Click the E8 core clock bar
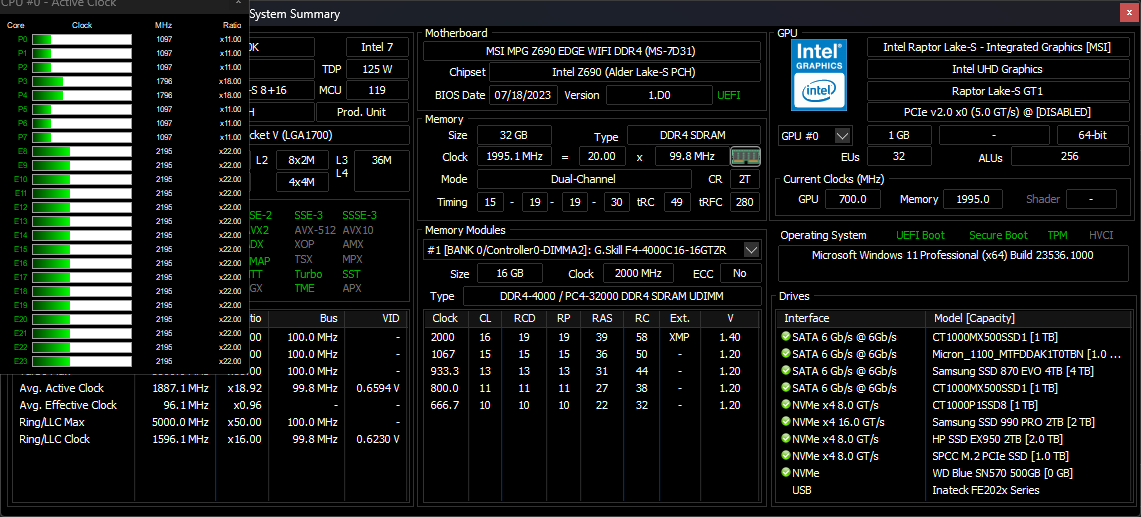The height and width of the screenshot is (517, 1141). pyautogui.click(x=82, y=151)
